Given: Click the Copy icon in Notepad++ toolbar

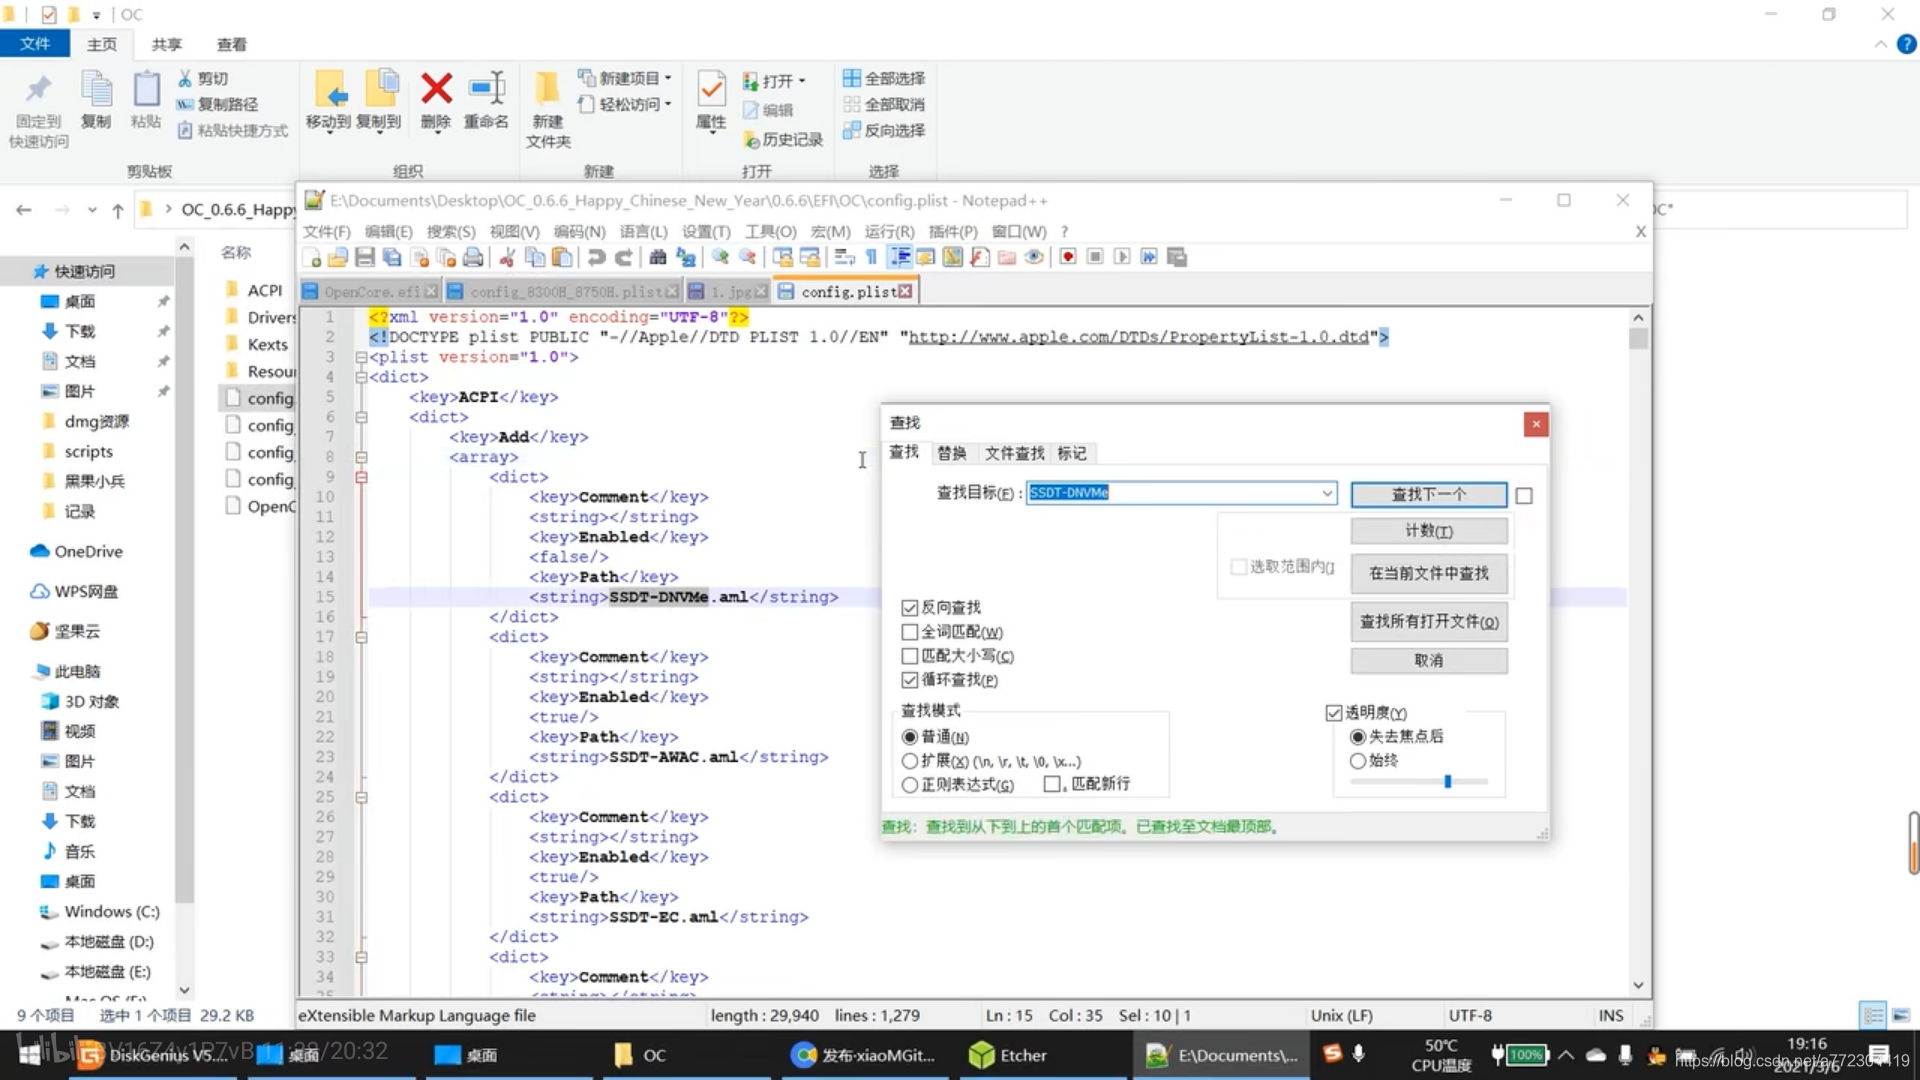Looking at the screenshot, I should (535, 258).
